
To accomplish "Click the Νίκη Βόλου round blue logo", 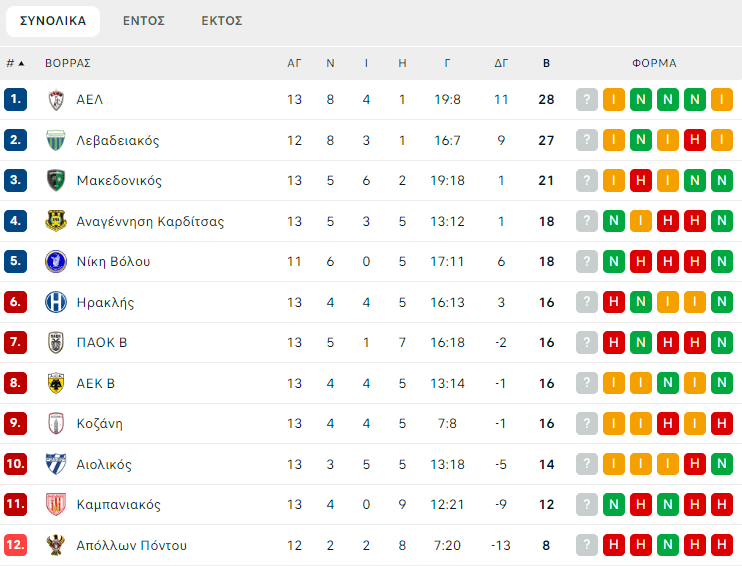I will pyautogui.click(x=56, y=262).
